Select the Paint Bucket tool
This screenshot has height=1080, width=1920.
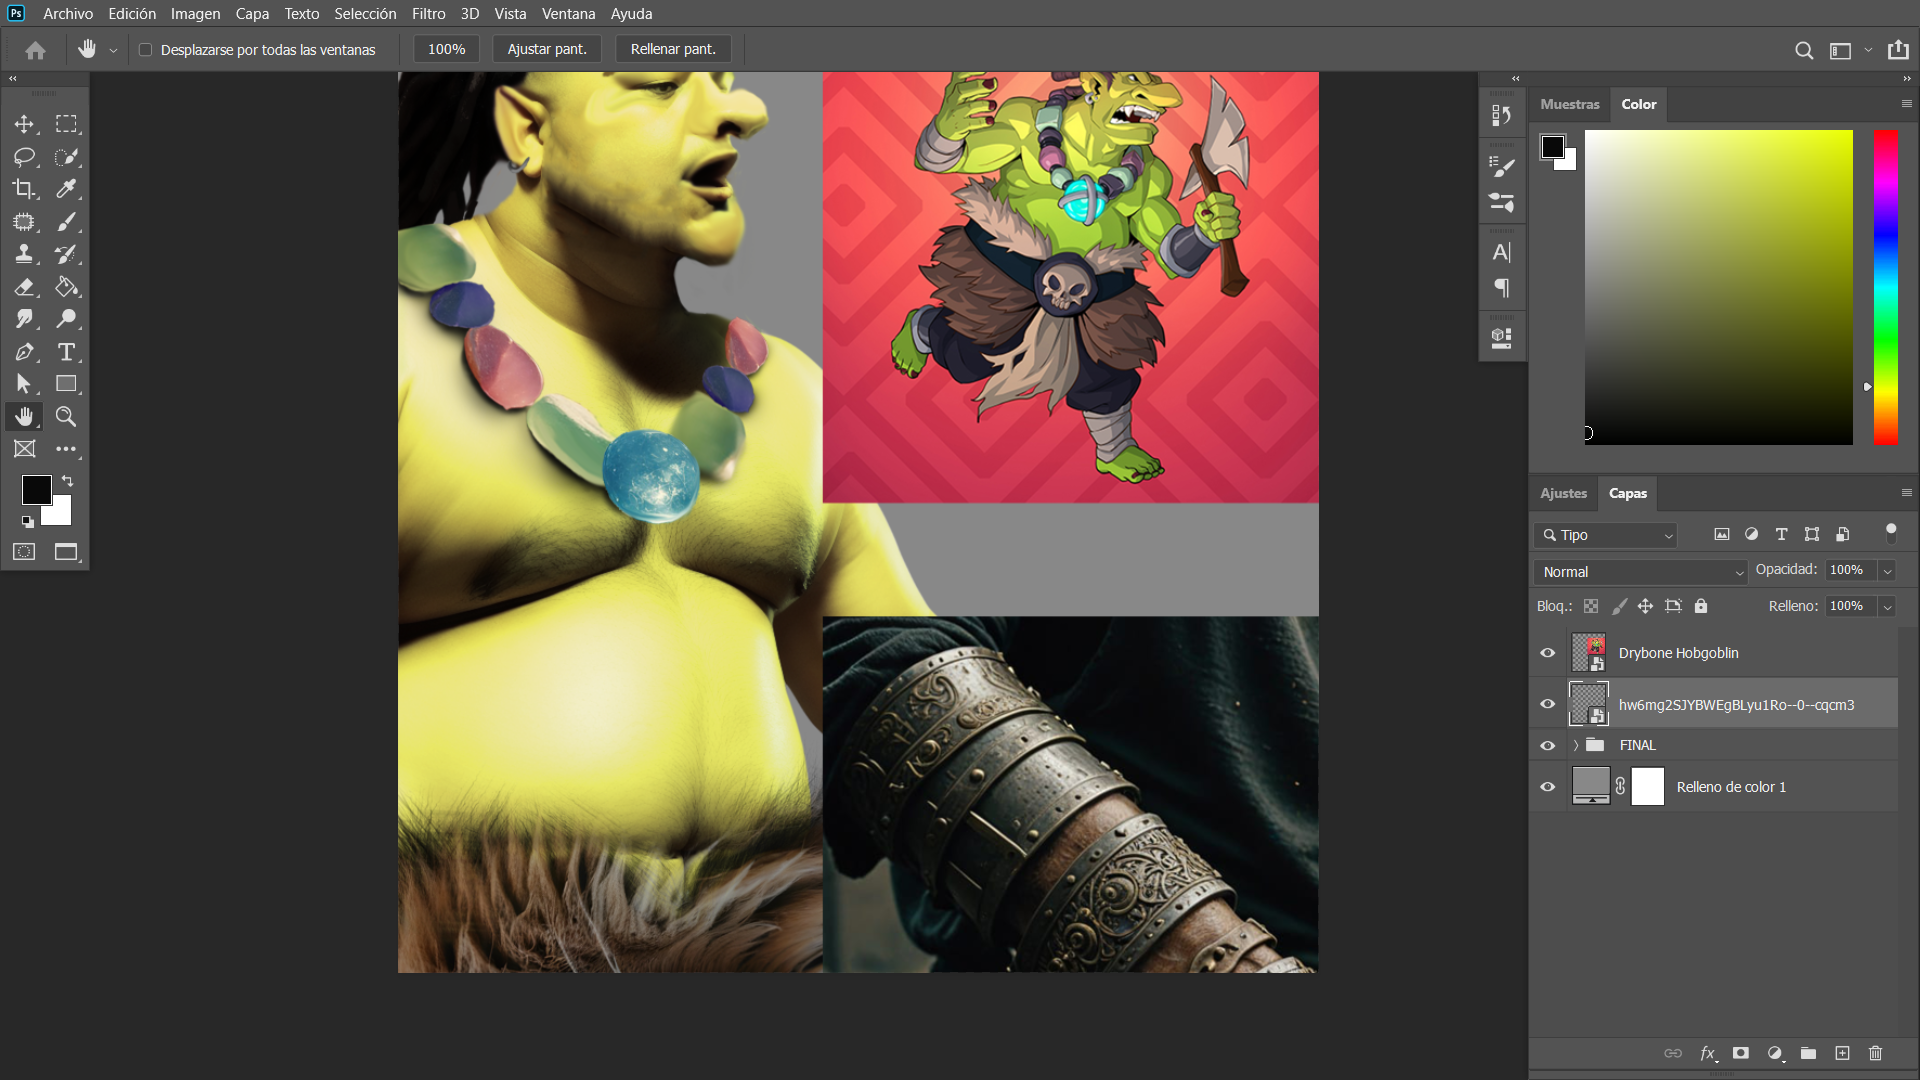click(x=66, y=287)
